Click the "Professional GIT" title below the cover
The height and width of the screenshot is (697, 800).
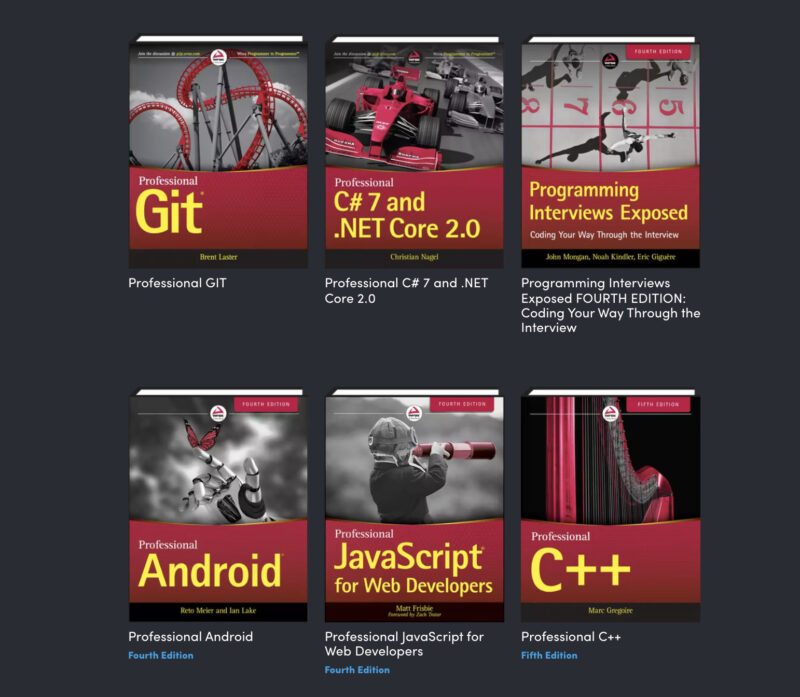[x=177, y=283]
